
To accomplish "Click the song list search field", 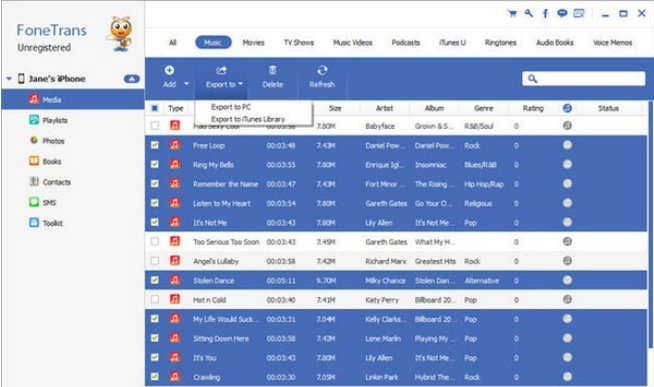I will tap(584, 78).
